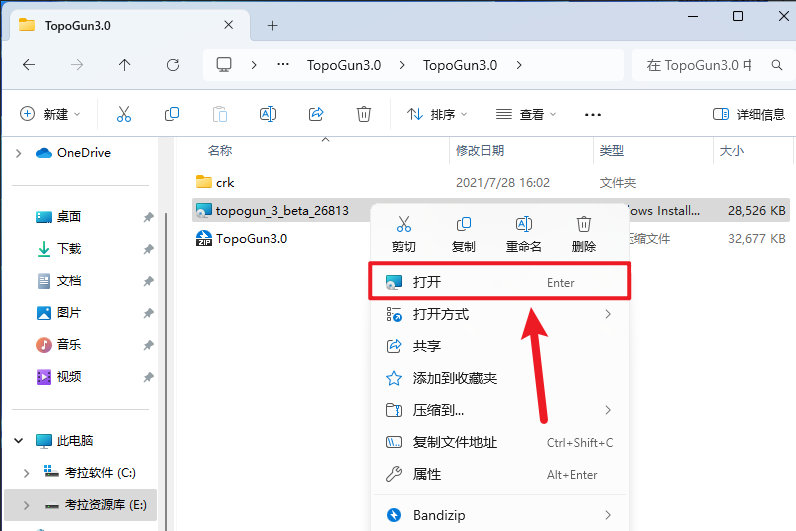Sort by 名称 column header

[220, 151]
